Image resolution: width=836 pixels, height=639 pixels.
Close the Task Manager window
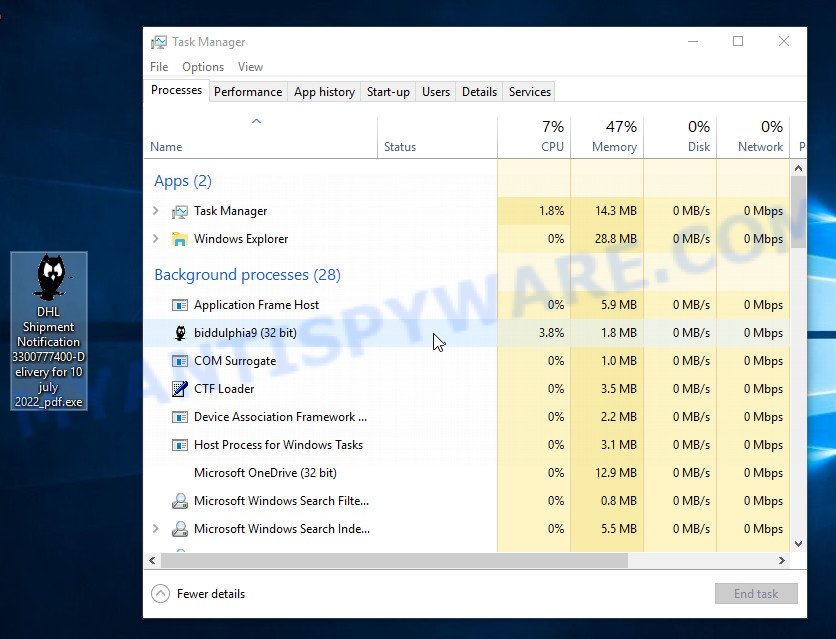[784, 42]
